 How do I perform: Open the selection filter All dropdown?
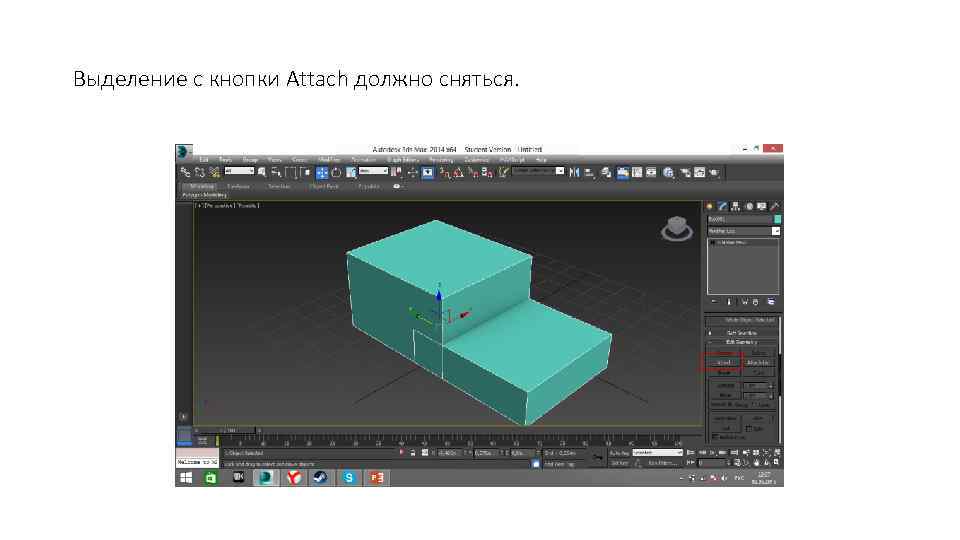239,171
